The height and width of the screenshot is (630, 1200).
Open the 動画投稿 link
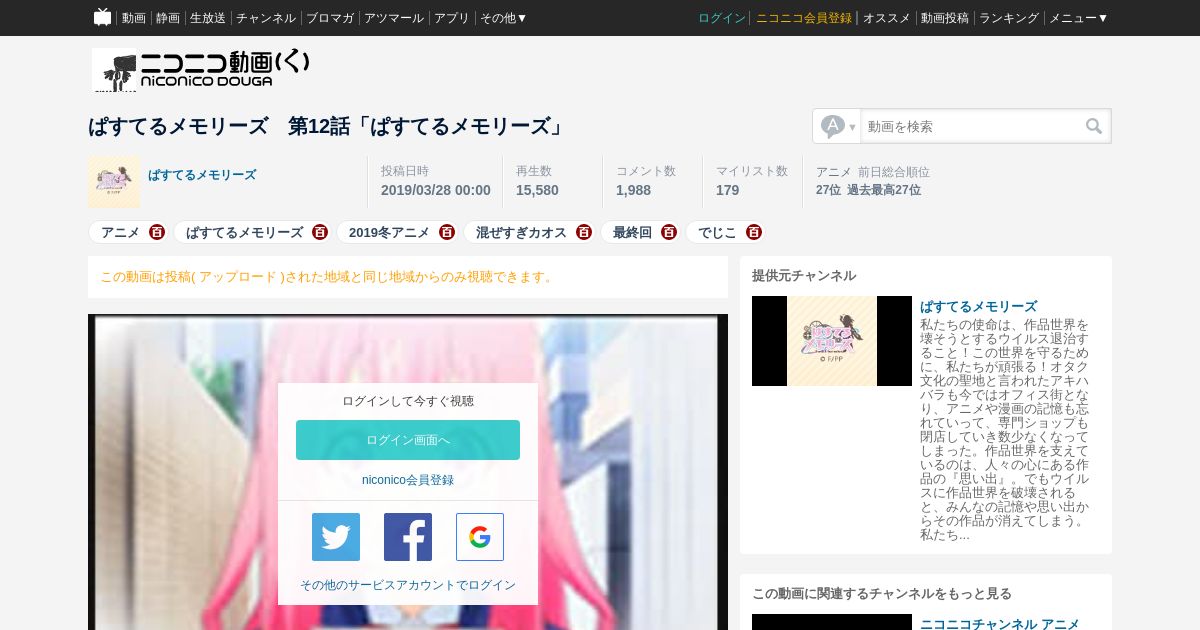pos(945,18)
